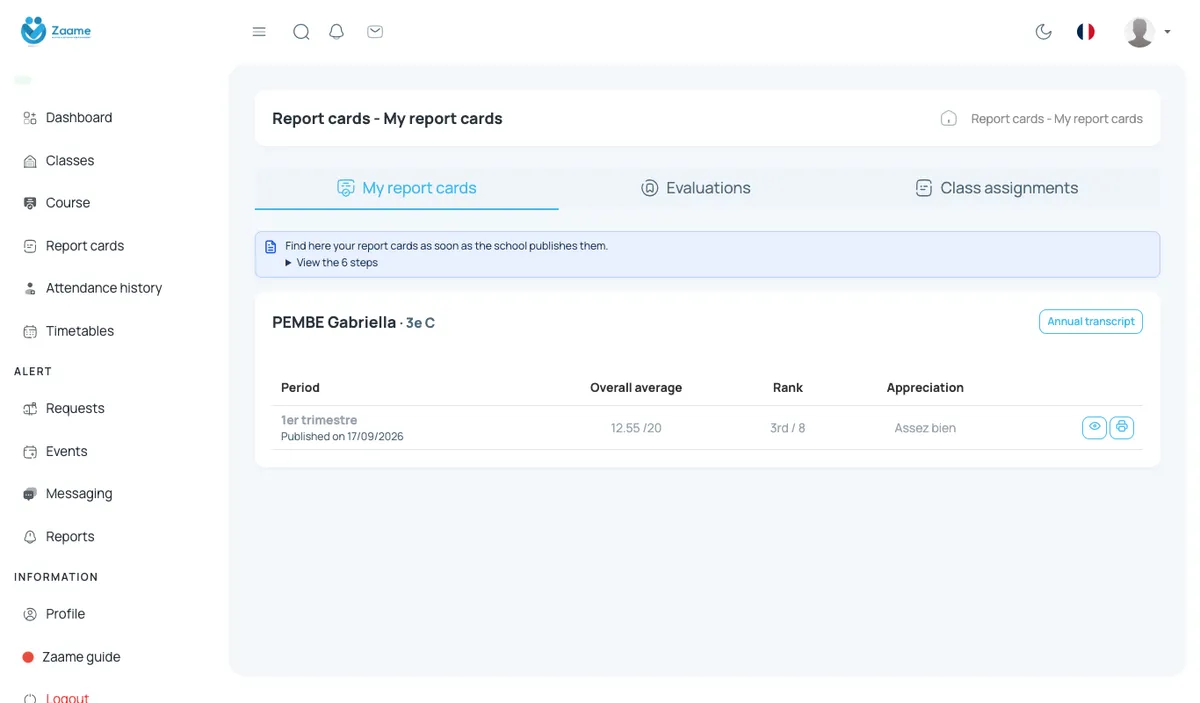Image resolution: width=1200 pixels, height=703 pixels.
Task: Click the 1er trimestre period text
Action: (x=319, y=420)
